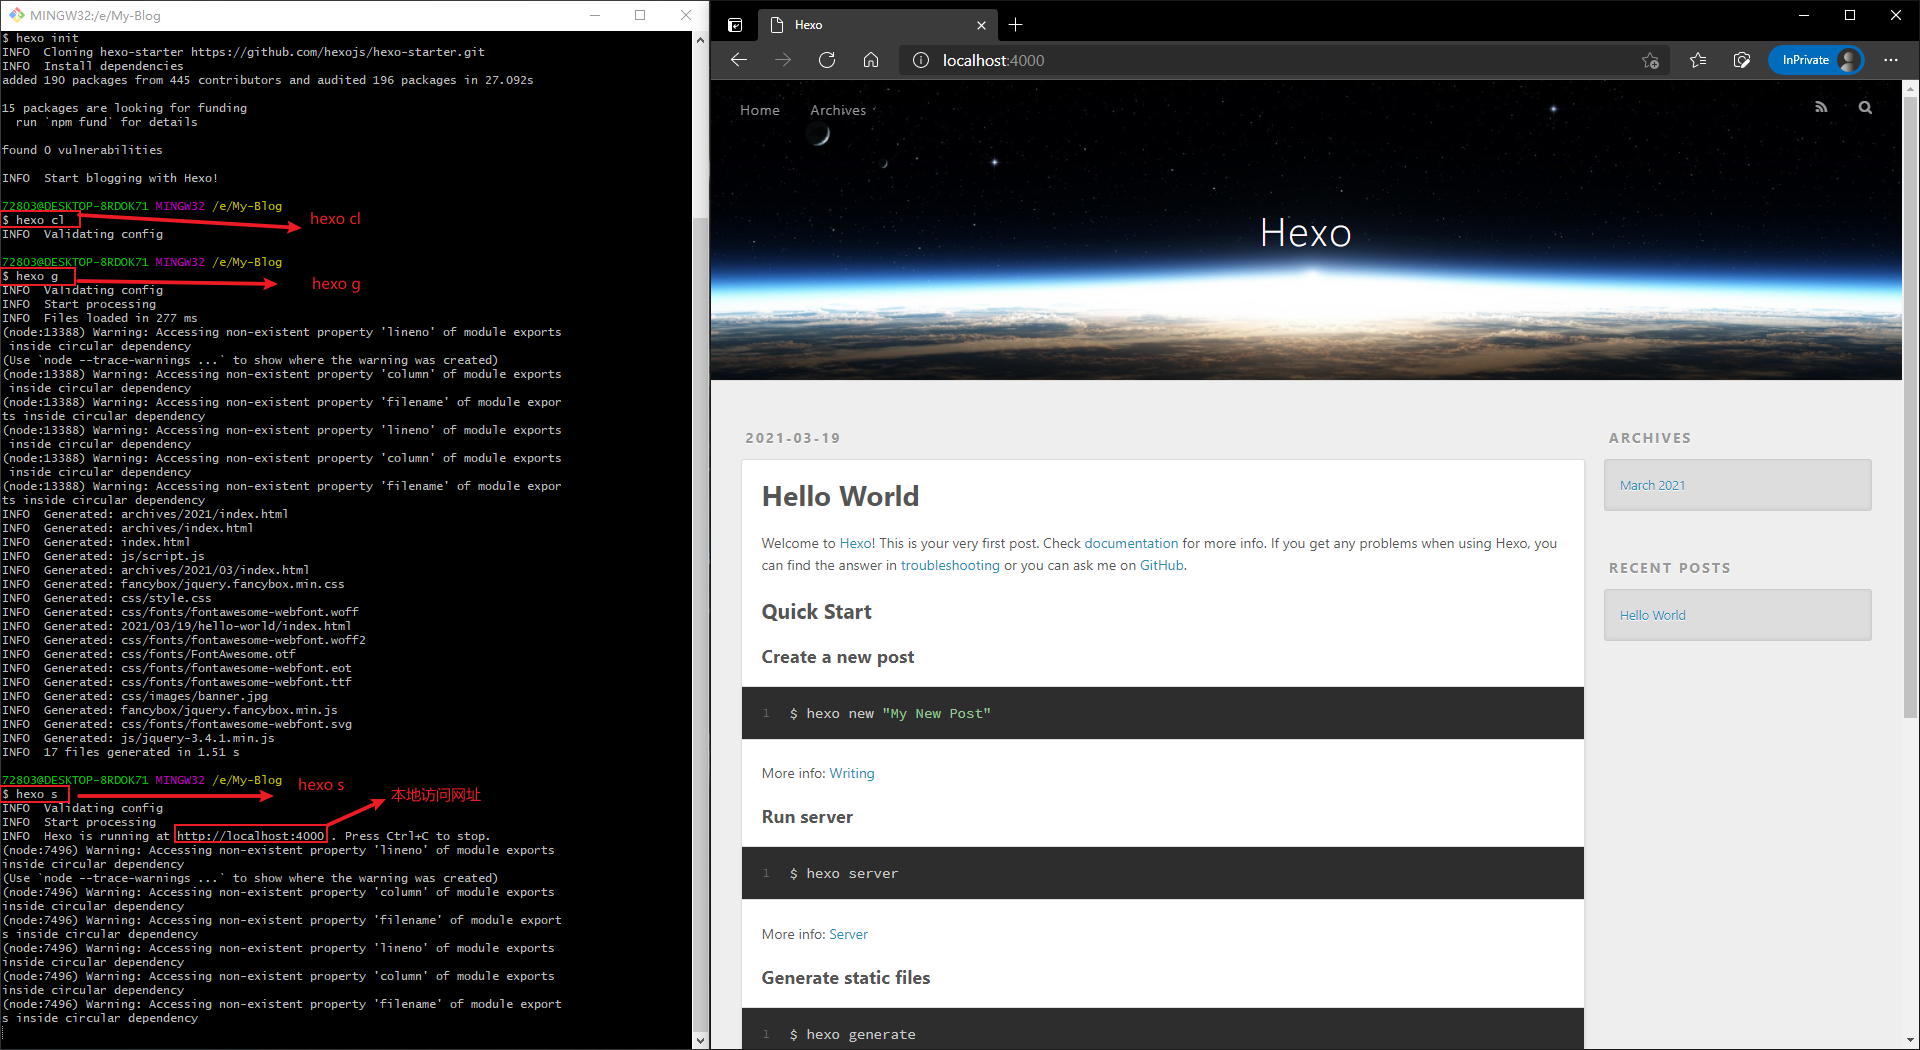Open the documentation link
Image resolution: width=1920 pixels, height=1050 pixels.
tap(1131, 544)
